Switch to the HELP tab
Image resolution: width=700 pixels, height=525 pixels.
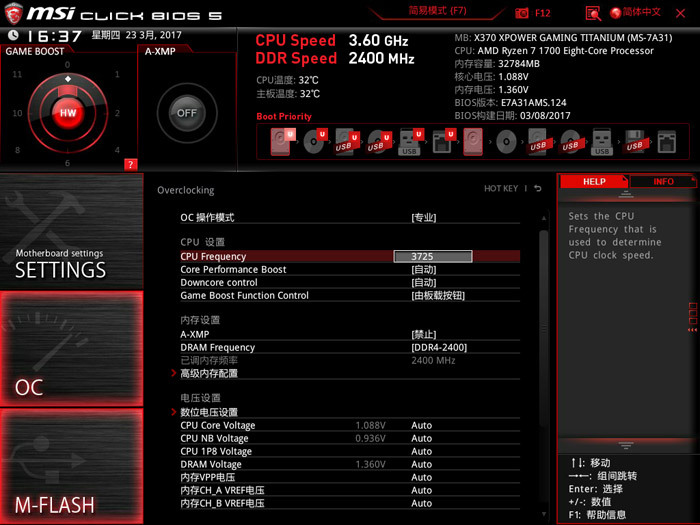(x=594, y=181)
